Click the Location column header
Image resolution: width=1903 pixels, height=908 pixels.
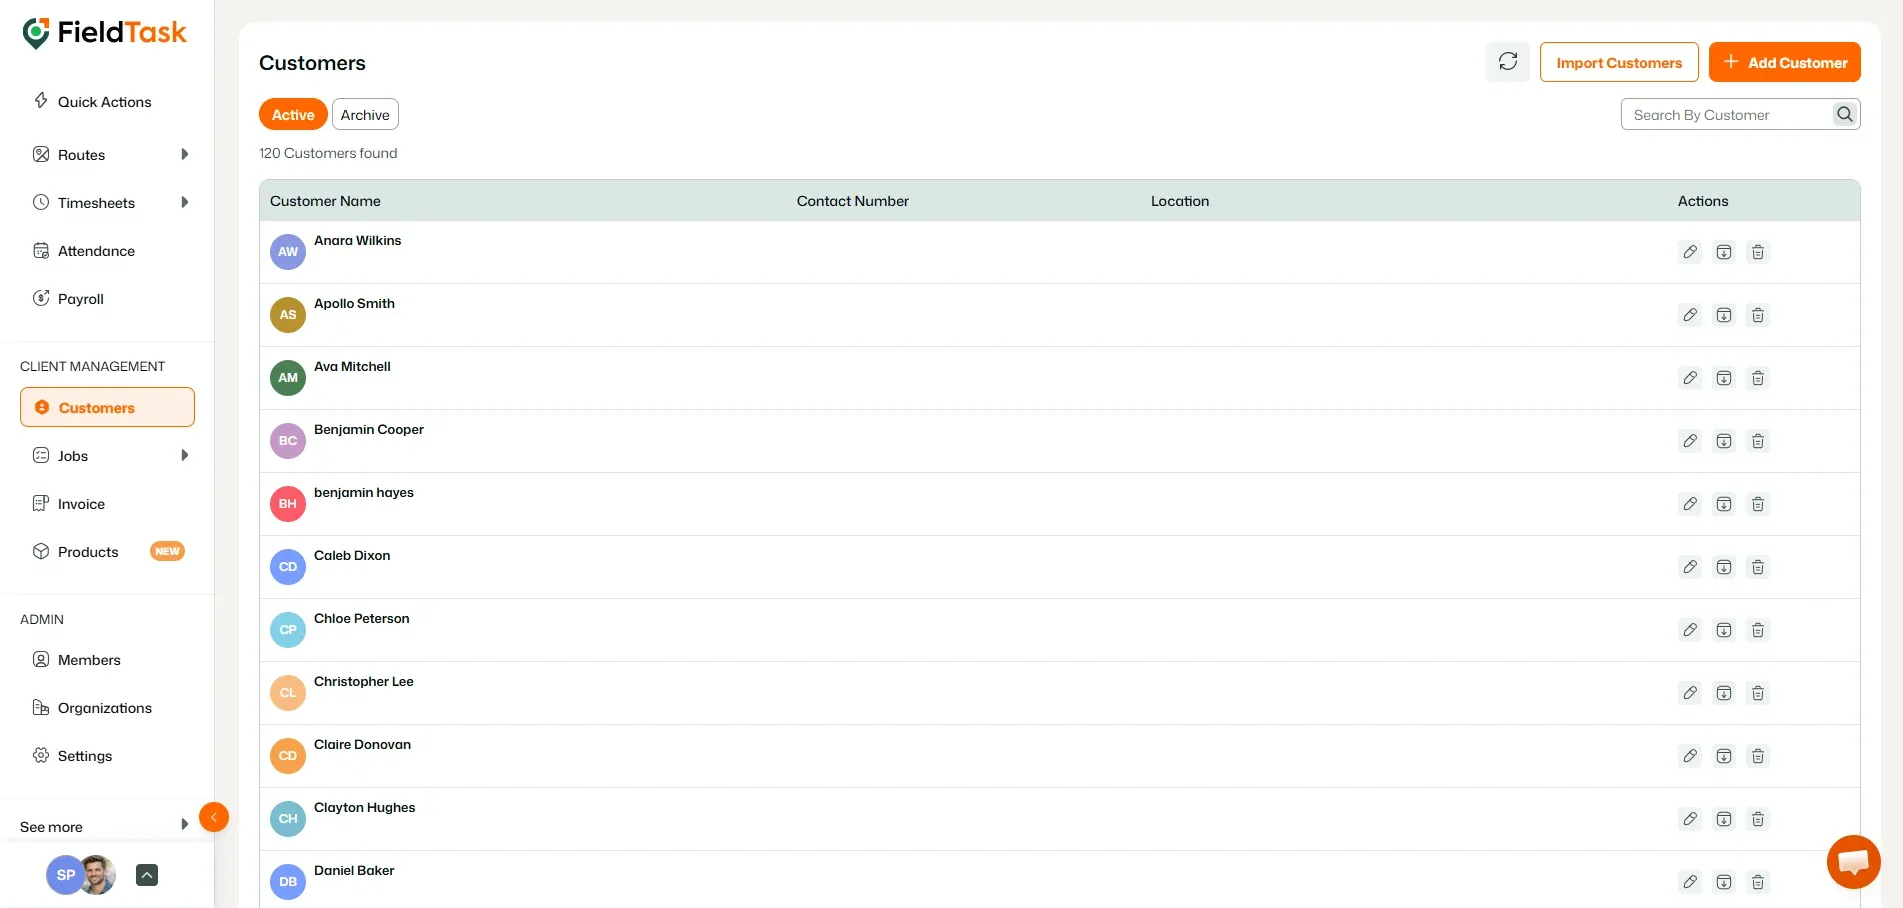[1180, 201]
